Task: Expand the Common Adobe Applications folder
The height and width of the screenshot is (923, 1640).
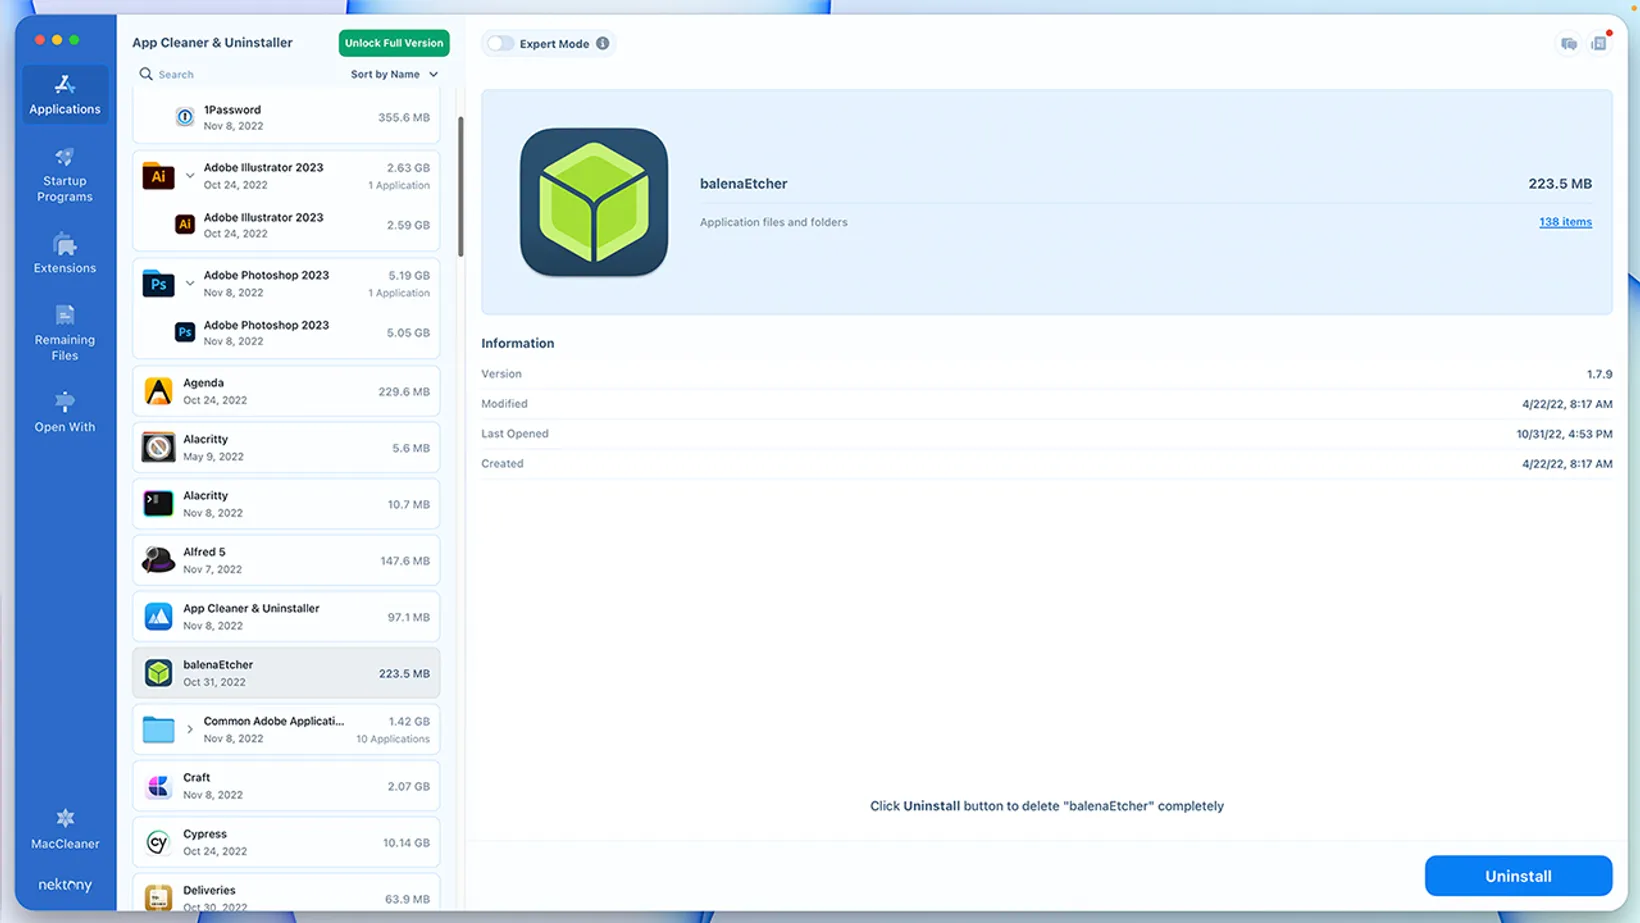Action: (190, 729)
